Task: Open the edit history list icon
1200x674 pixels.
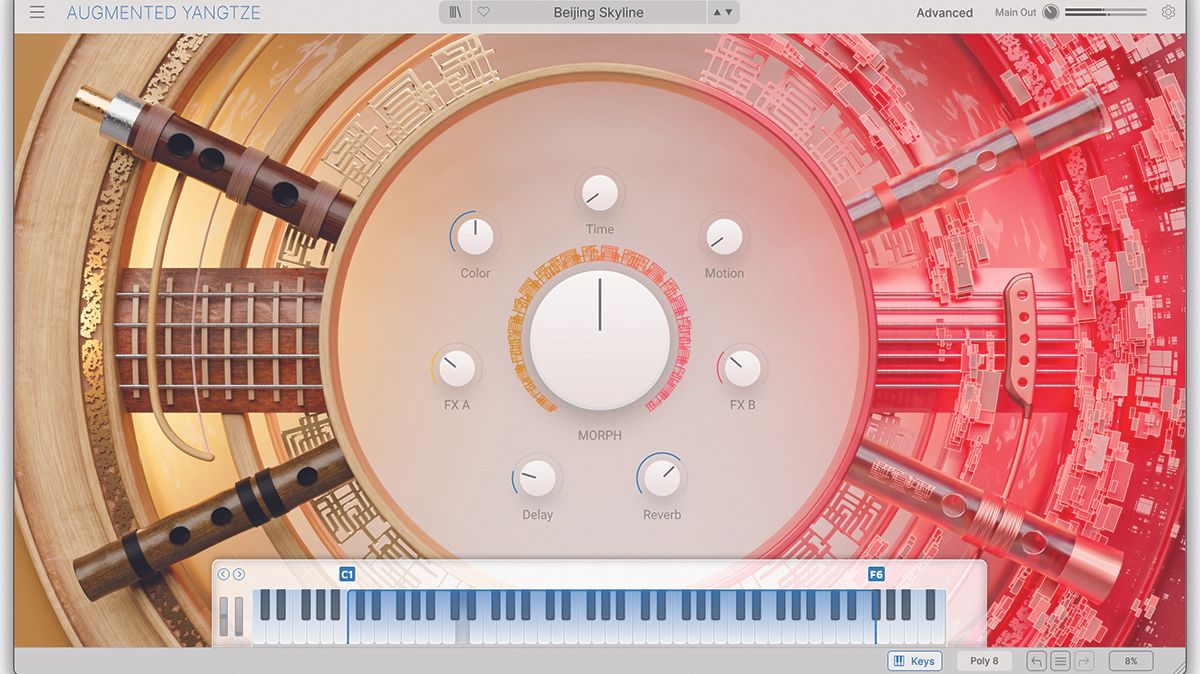Action: [1061, 661]
